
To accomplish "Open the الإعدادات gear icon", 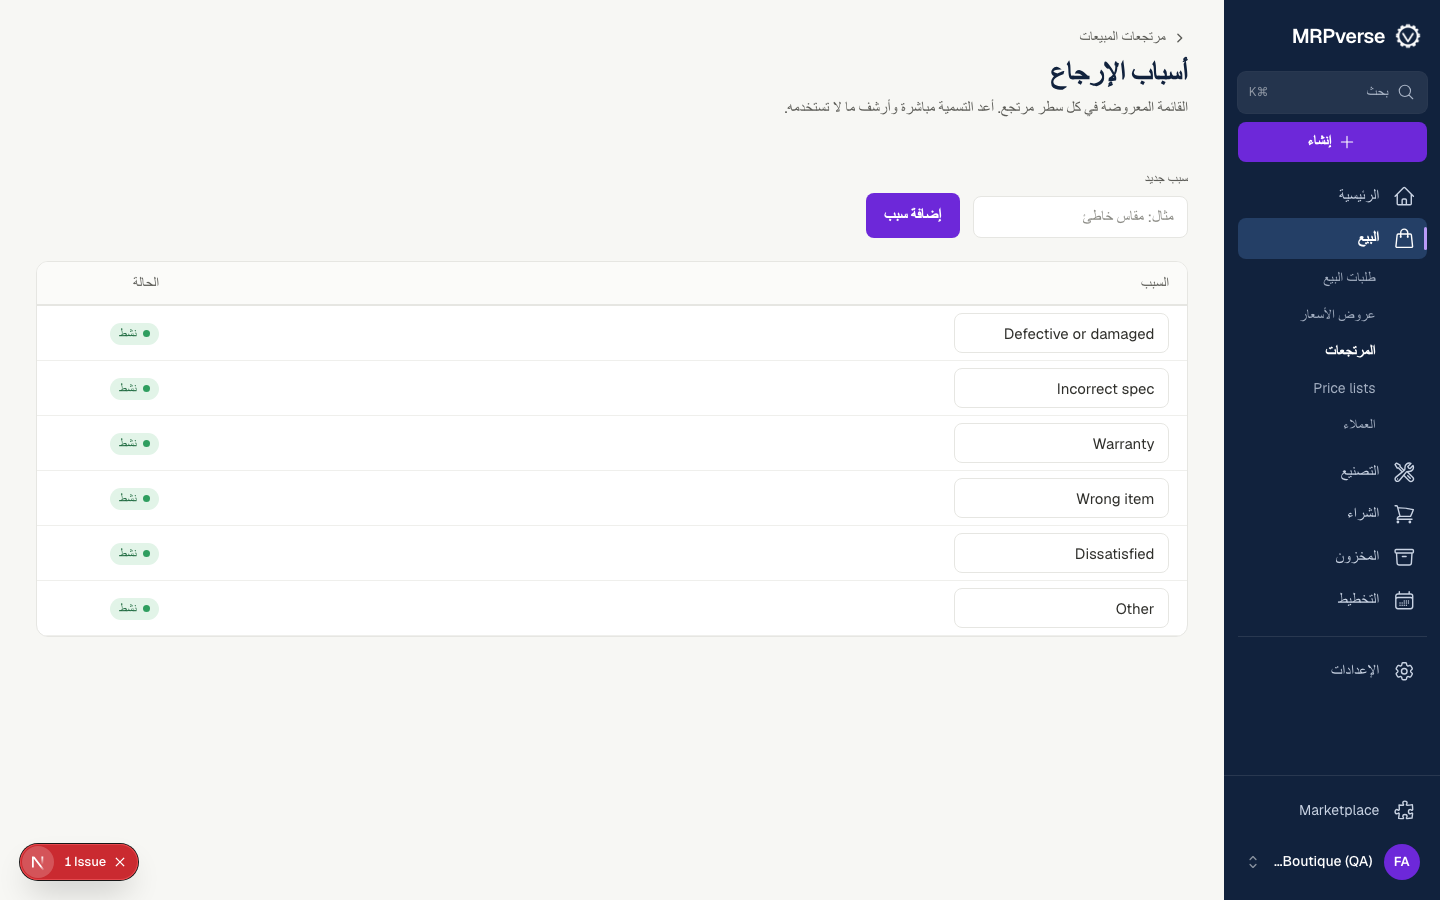I will [x=1404, y=671].
